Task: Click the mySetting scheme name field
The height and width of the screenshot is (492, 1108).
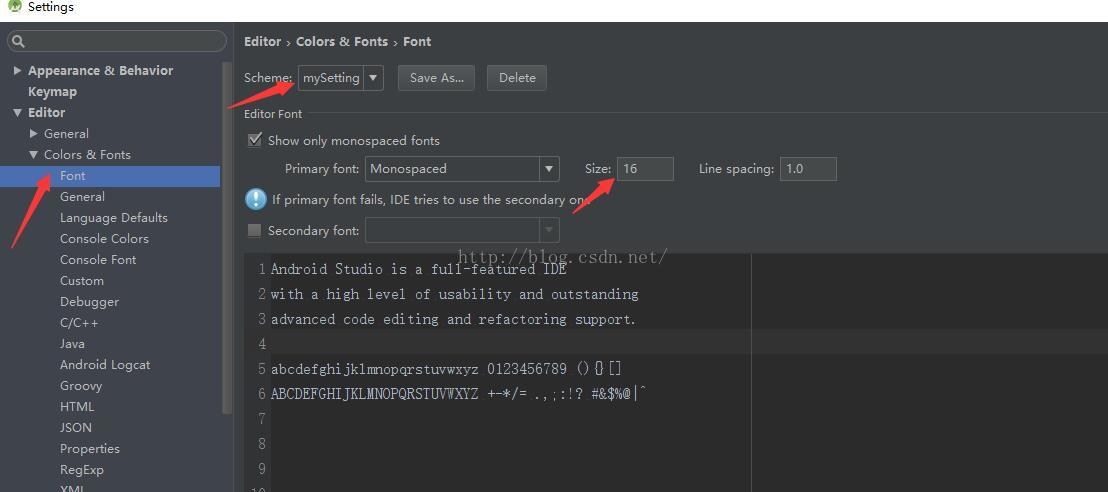Action: [331, 78]
